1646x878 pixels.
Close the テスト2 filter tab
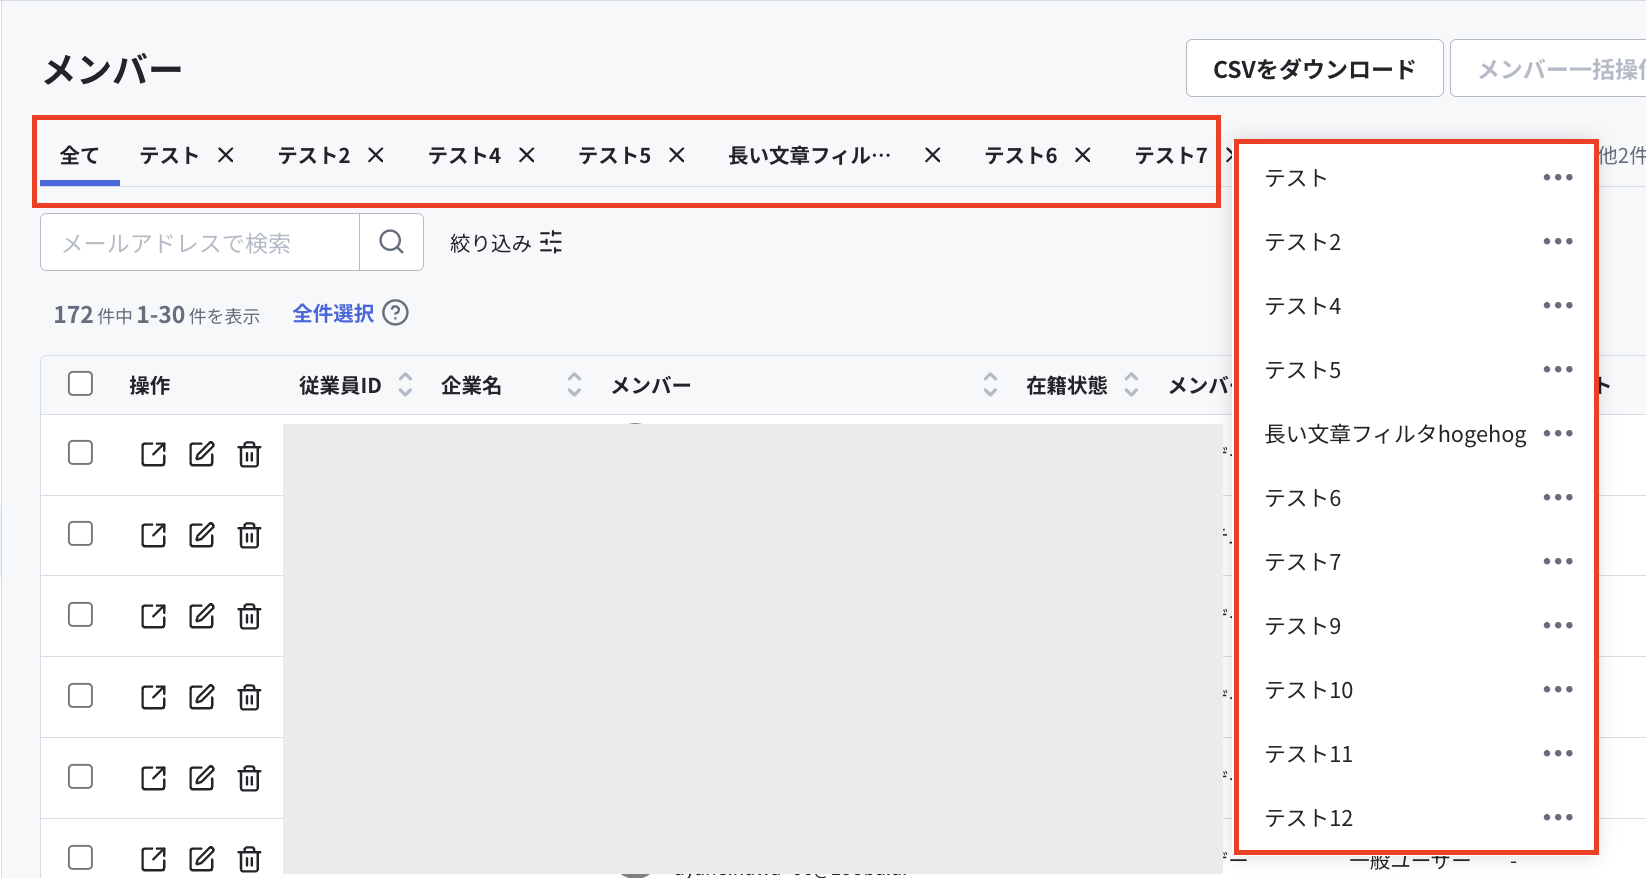point(376,155)
